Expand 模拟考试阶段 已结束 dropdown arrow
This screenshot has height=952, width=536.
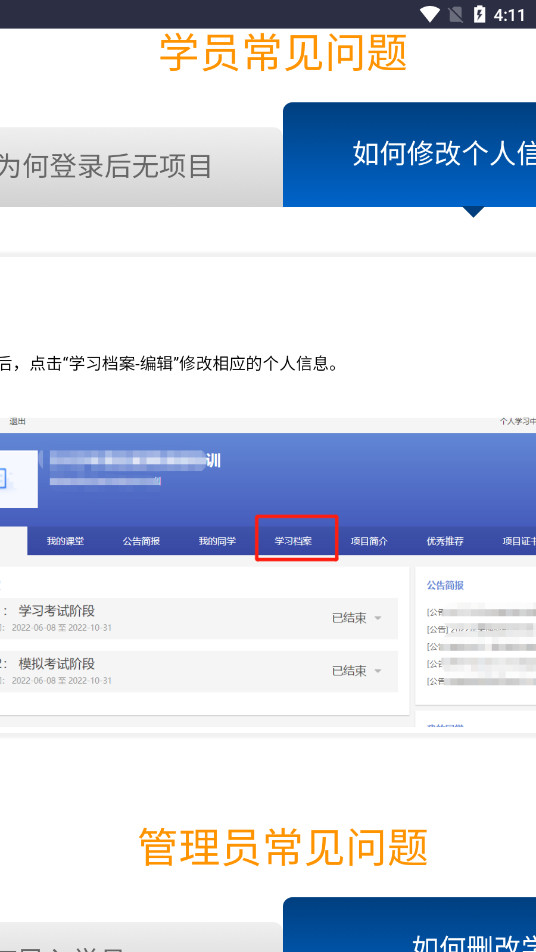[378, 671]
